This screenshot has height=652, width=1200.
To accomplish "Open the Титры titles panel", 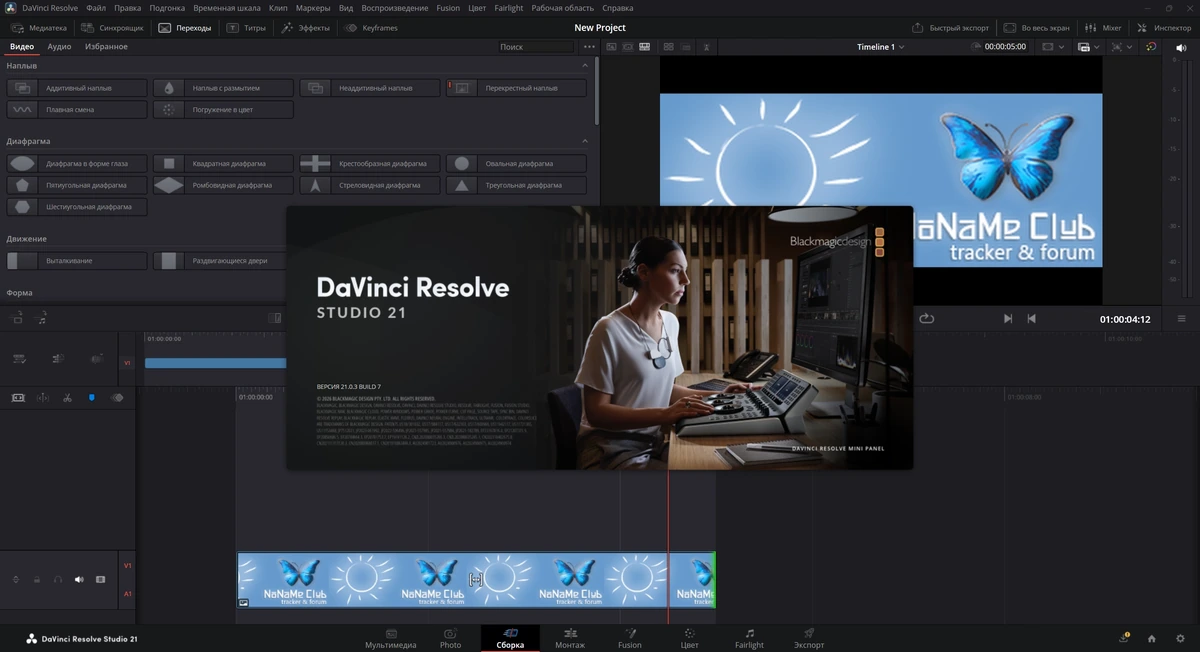I will click(247, 28).
